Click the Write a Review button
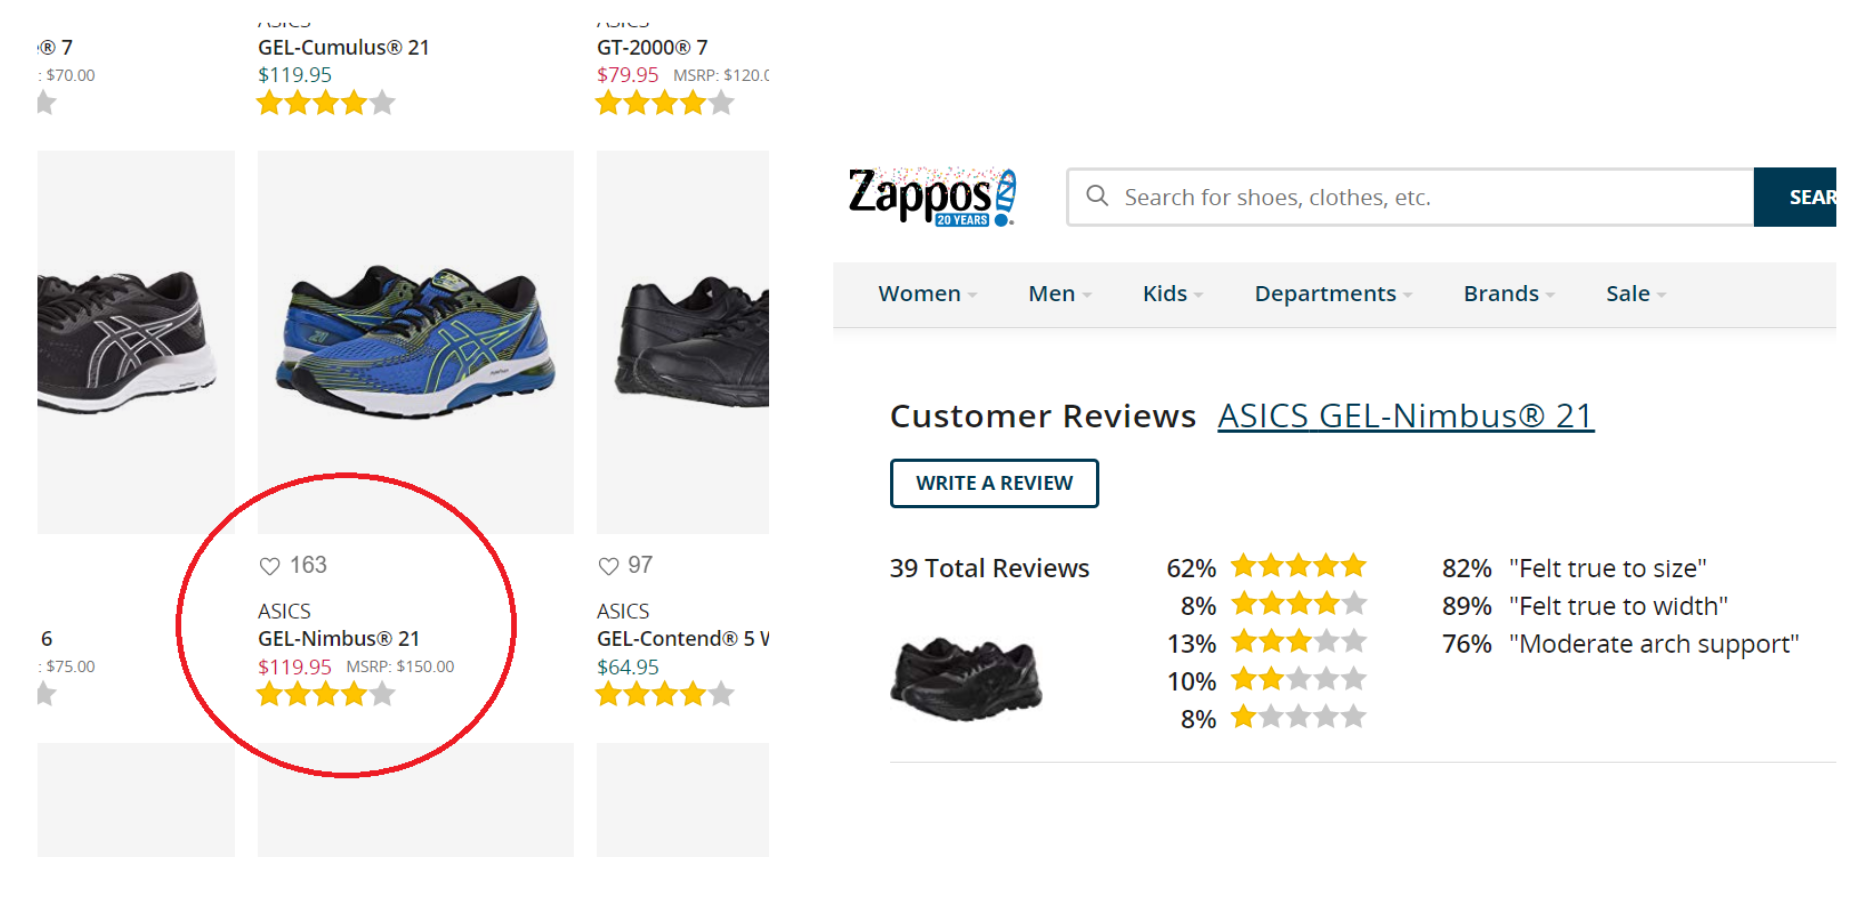1864x918 pixels. click(x=994, y=483)
